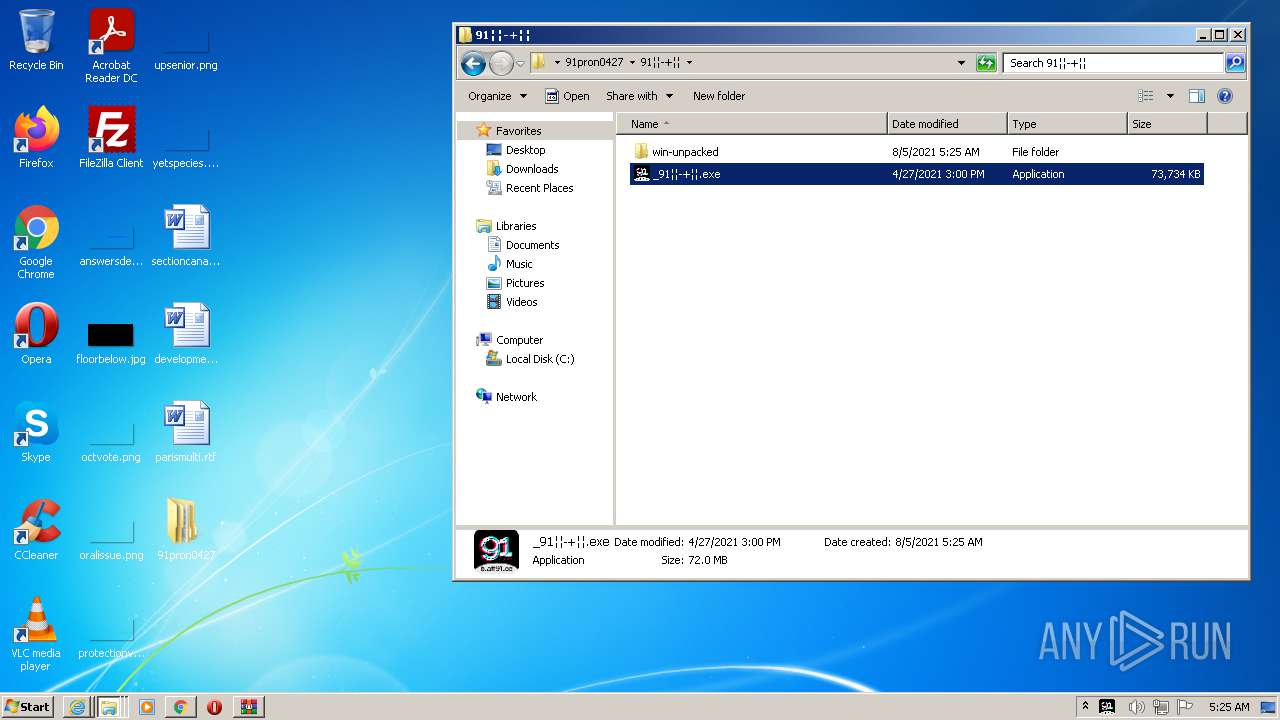The height and width of the screenshot is (720, 1280).
Task: Select Acrobat Reader DC desktop icon
Action: click(111, 45)
